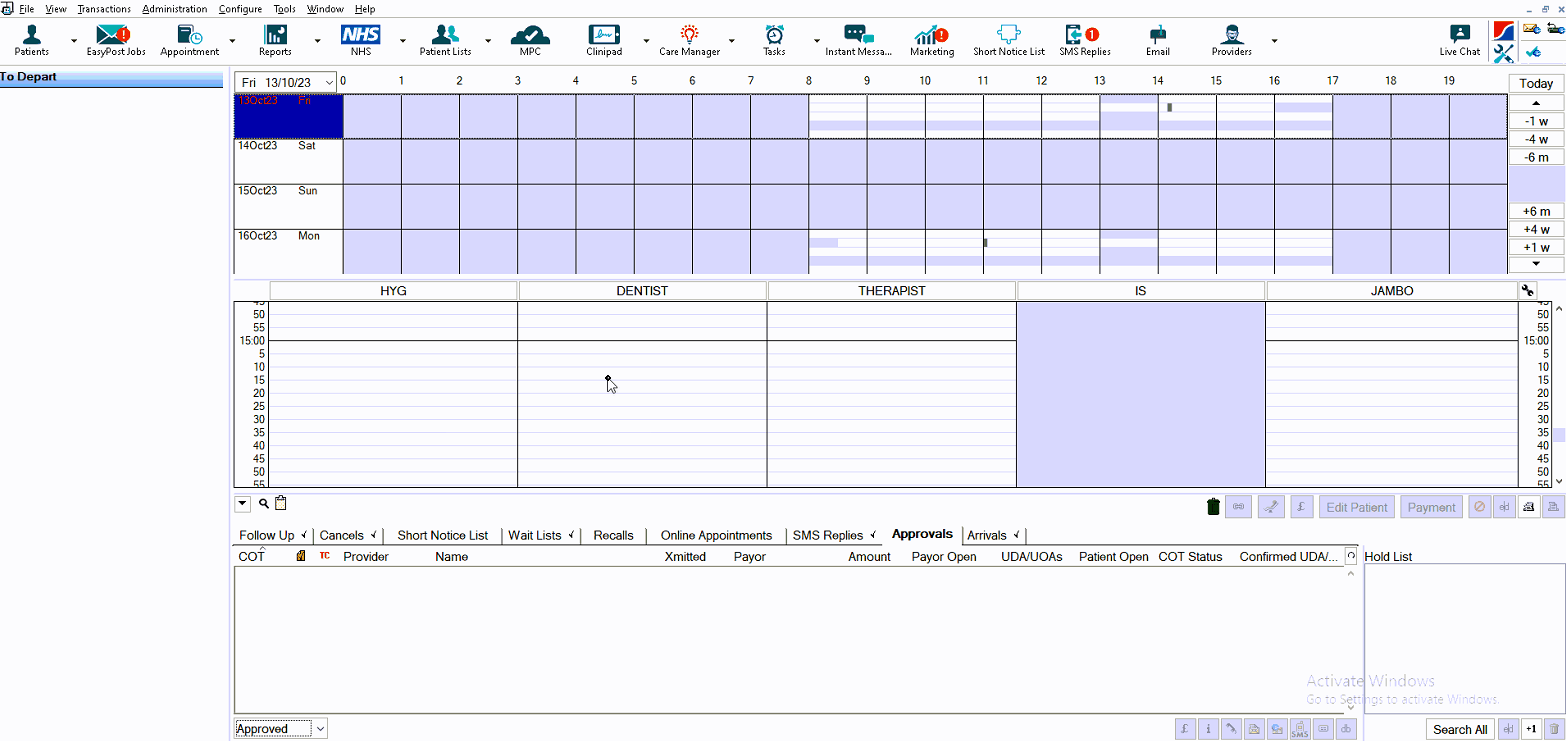Open the Patients toolbar icon
Image resolution: width=1566 pixels, height=741 pixels.
point(32,40)
